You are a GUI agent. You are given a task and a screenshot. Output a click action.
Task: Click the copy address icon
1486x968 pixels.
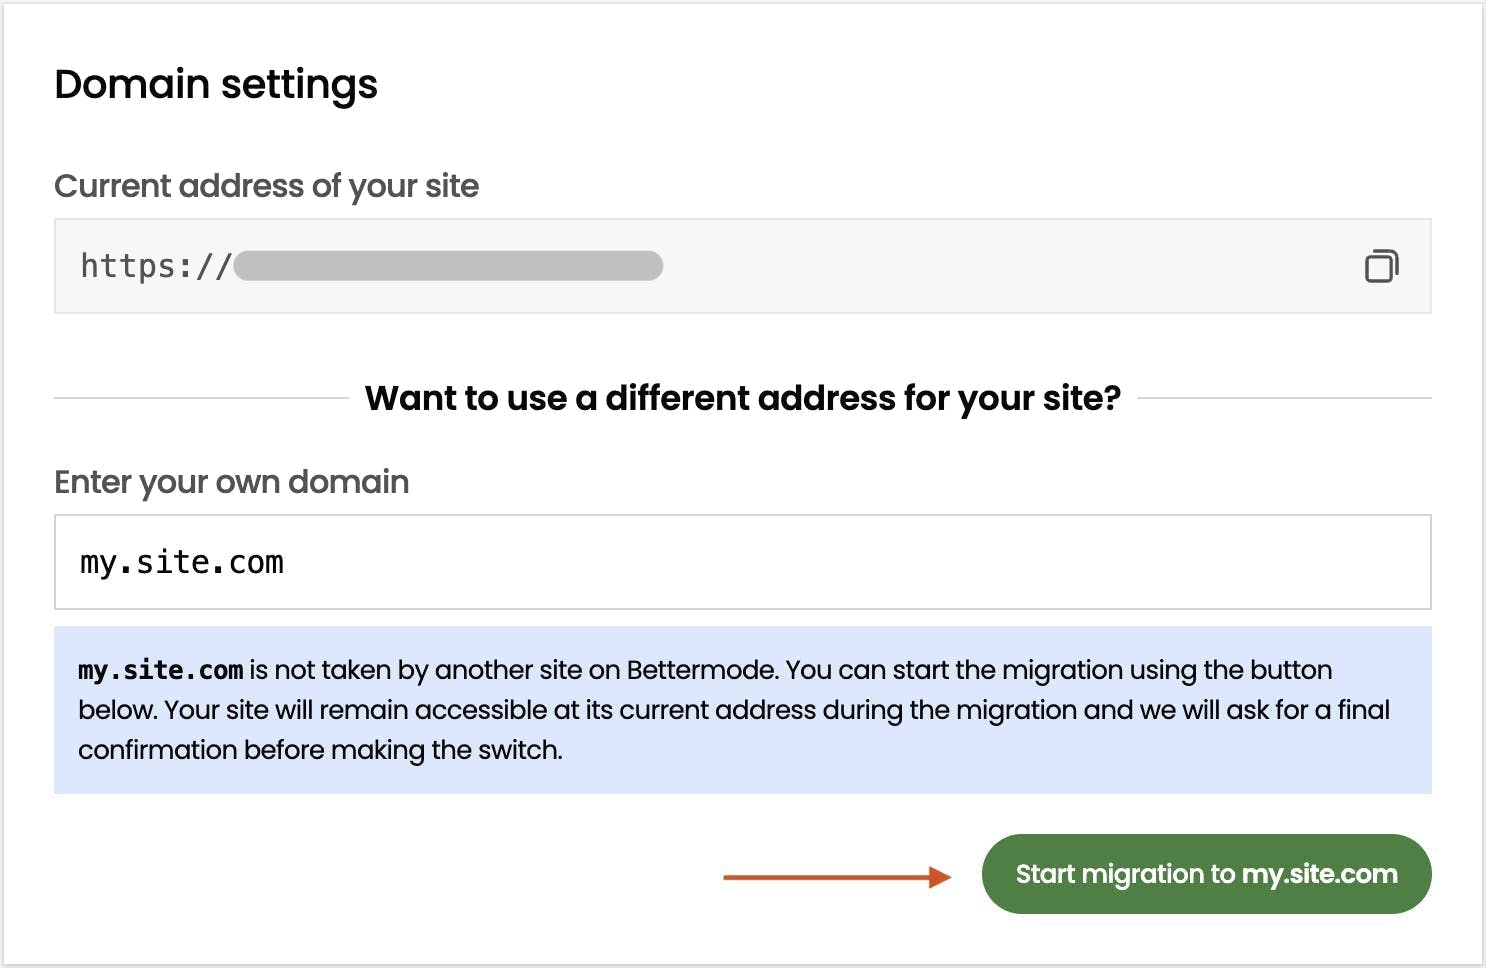click(x=1381, y=266)
